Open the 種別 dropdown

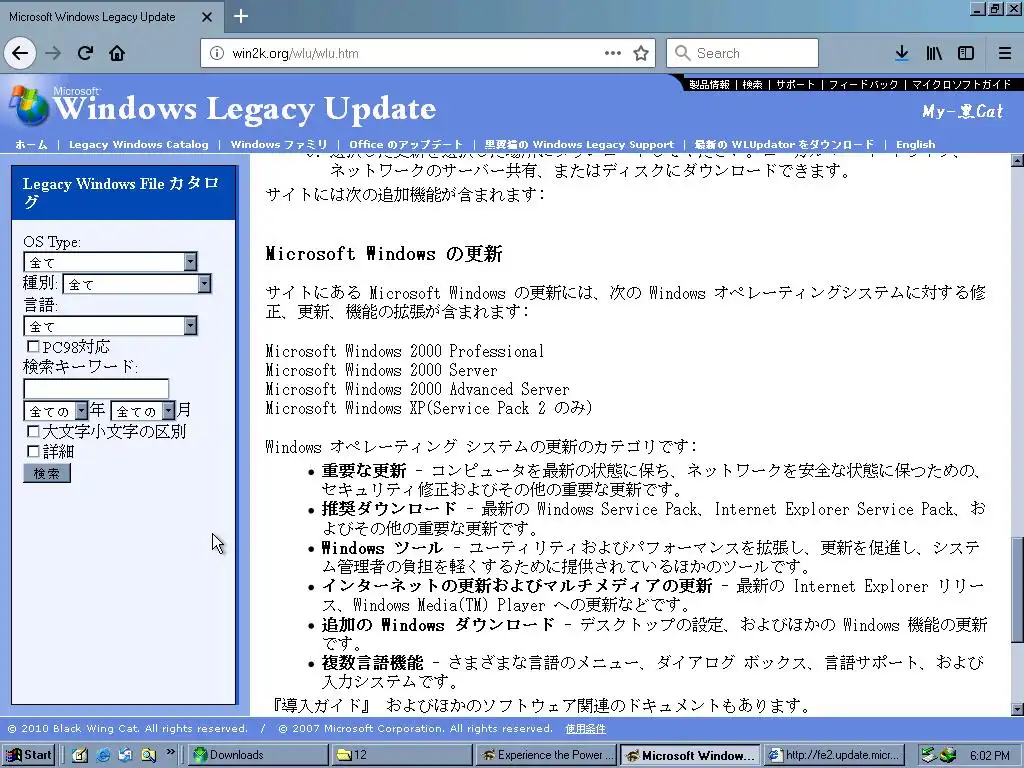[136, 283]
